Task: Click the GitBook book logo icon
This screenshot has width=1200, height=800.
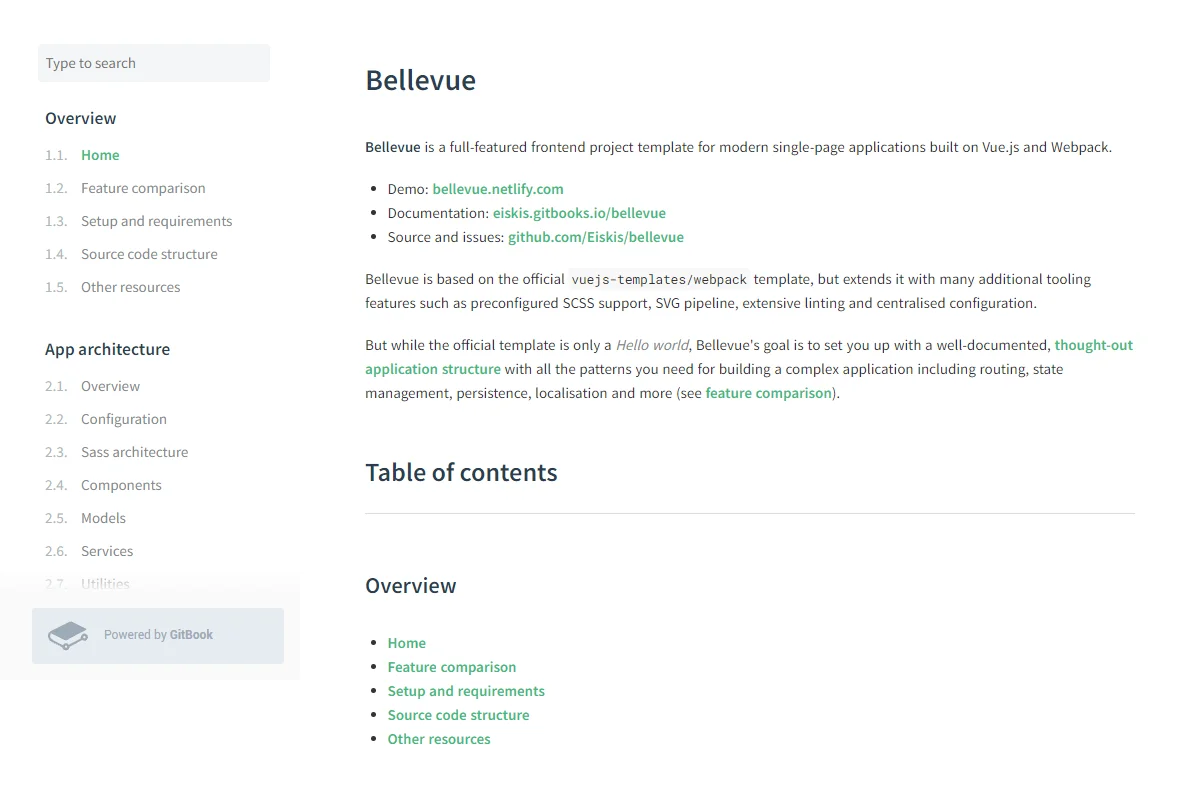Action: (68, 635)
